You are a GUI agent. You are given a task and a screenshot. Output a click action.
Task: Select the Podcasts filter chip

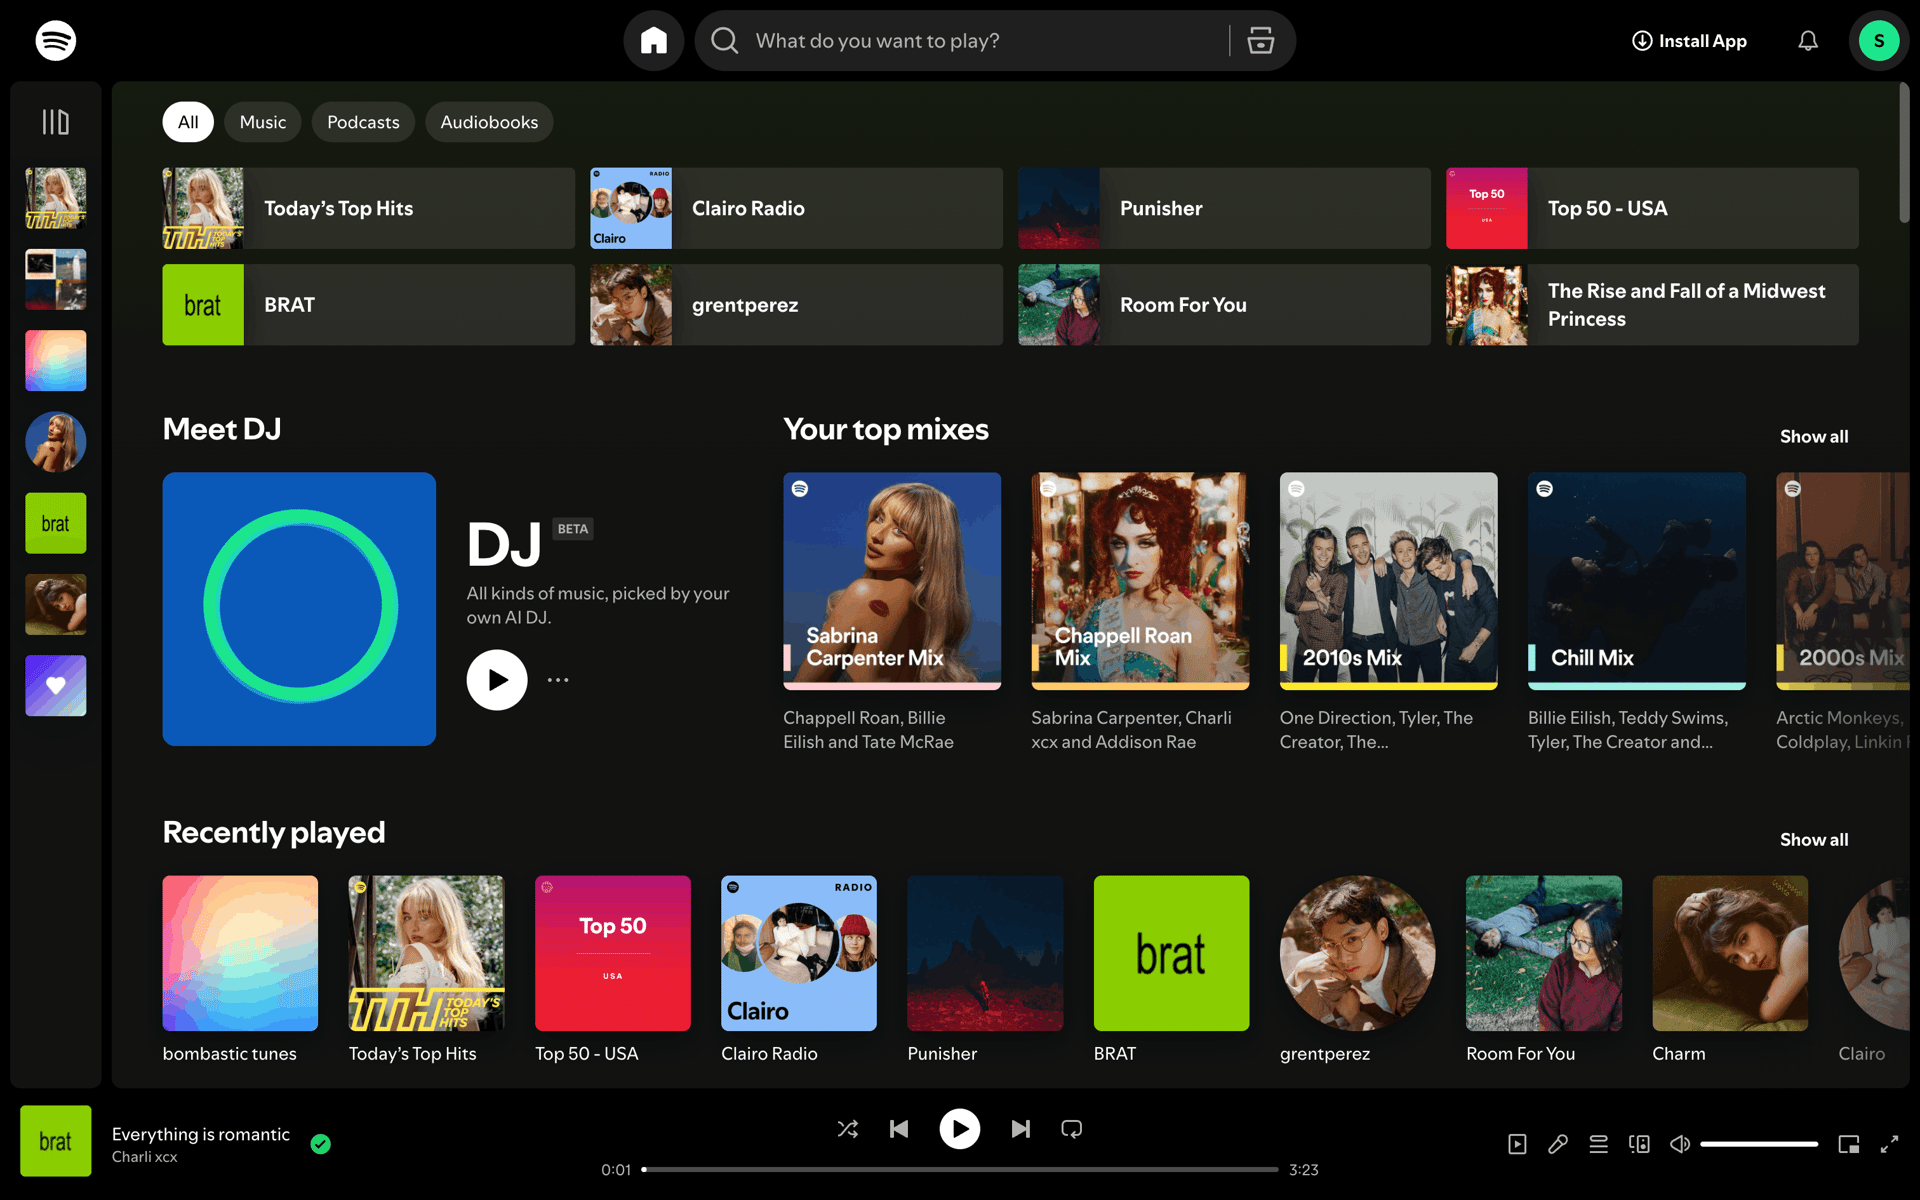point(363,122)
